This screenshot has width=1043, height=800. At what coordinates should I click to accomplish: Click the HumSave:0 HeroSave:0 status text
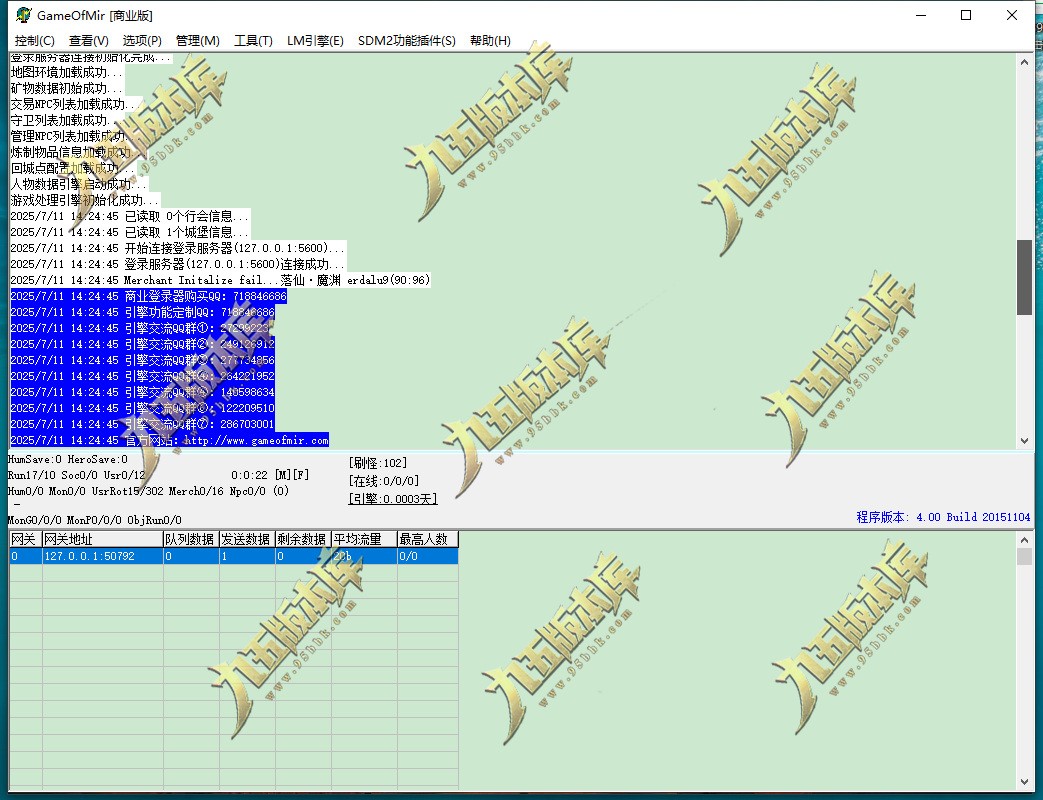coord(67,460)
